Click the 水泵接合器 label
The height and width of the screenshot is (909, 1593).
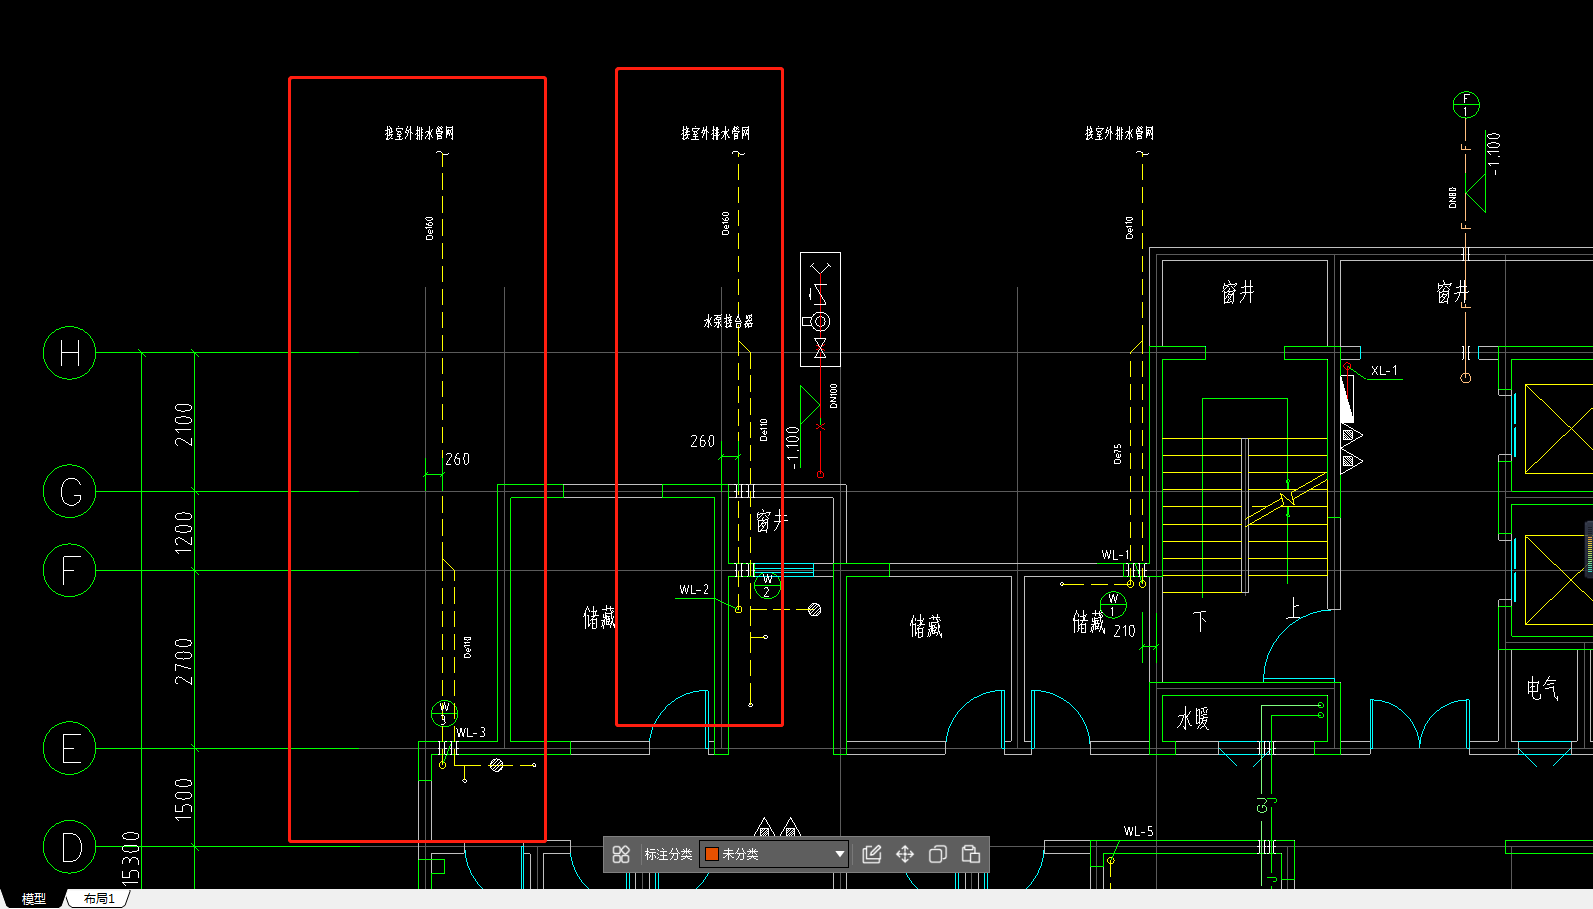coord(728,321)
